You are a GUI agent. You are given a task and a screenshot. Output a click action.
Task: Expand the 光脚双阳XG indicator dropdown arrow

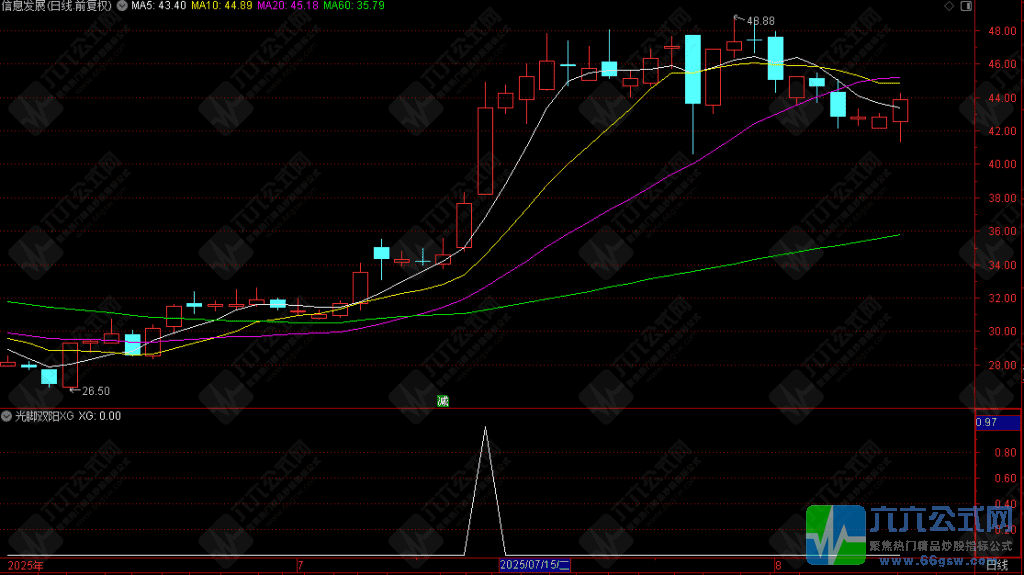pos(7,416)
